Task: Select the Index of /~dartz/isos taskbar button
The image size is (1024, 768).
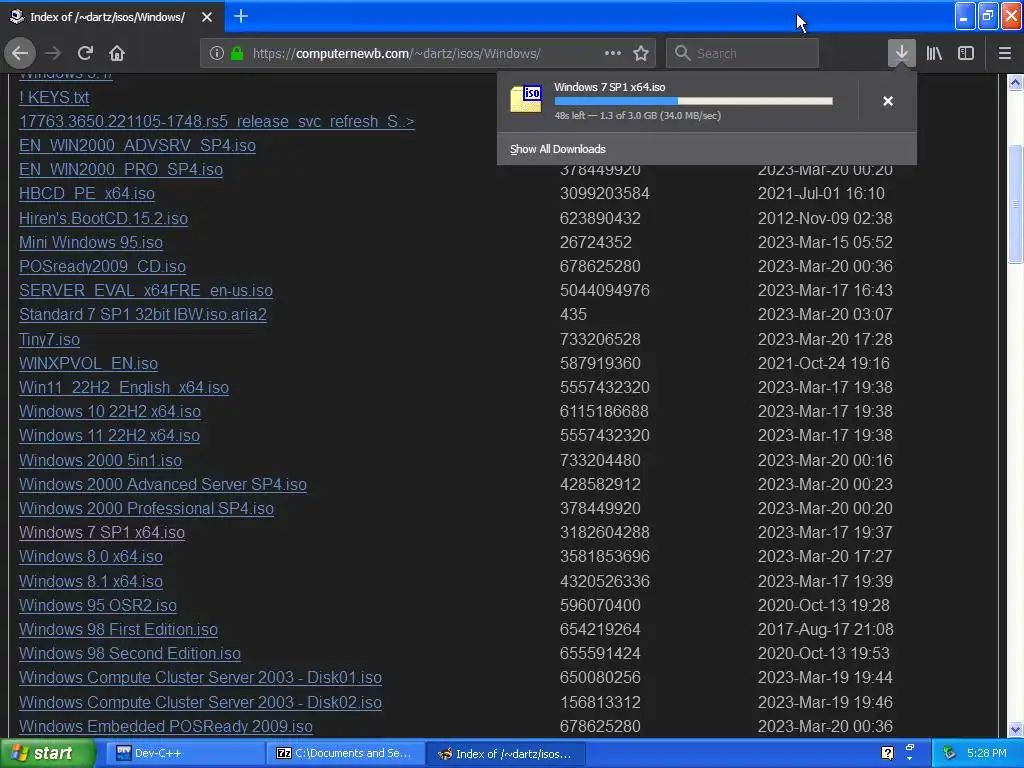Action: (505, 753)
